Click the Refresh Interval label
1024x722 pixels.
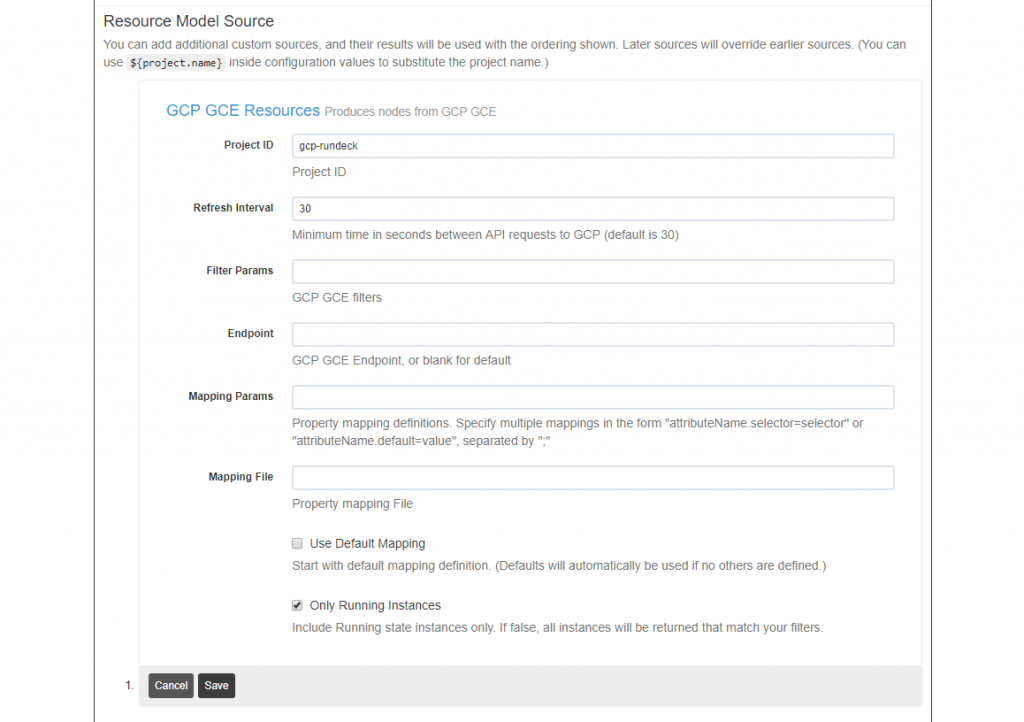(x=233, y=208)
